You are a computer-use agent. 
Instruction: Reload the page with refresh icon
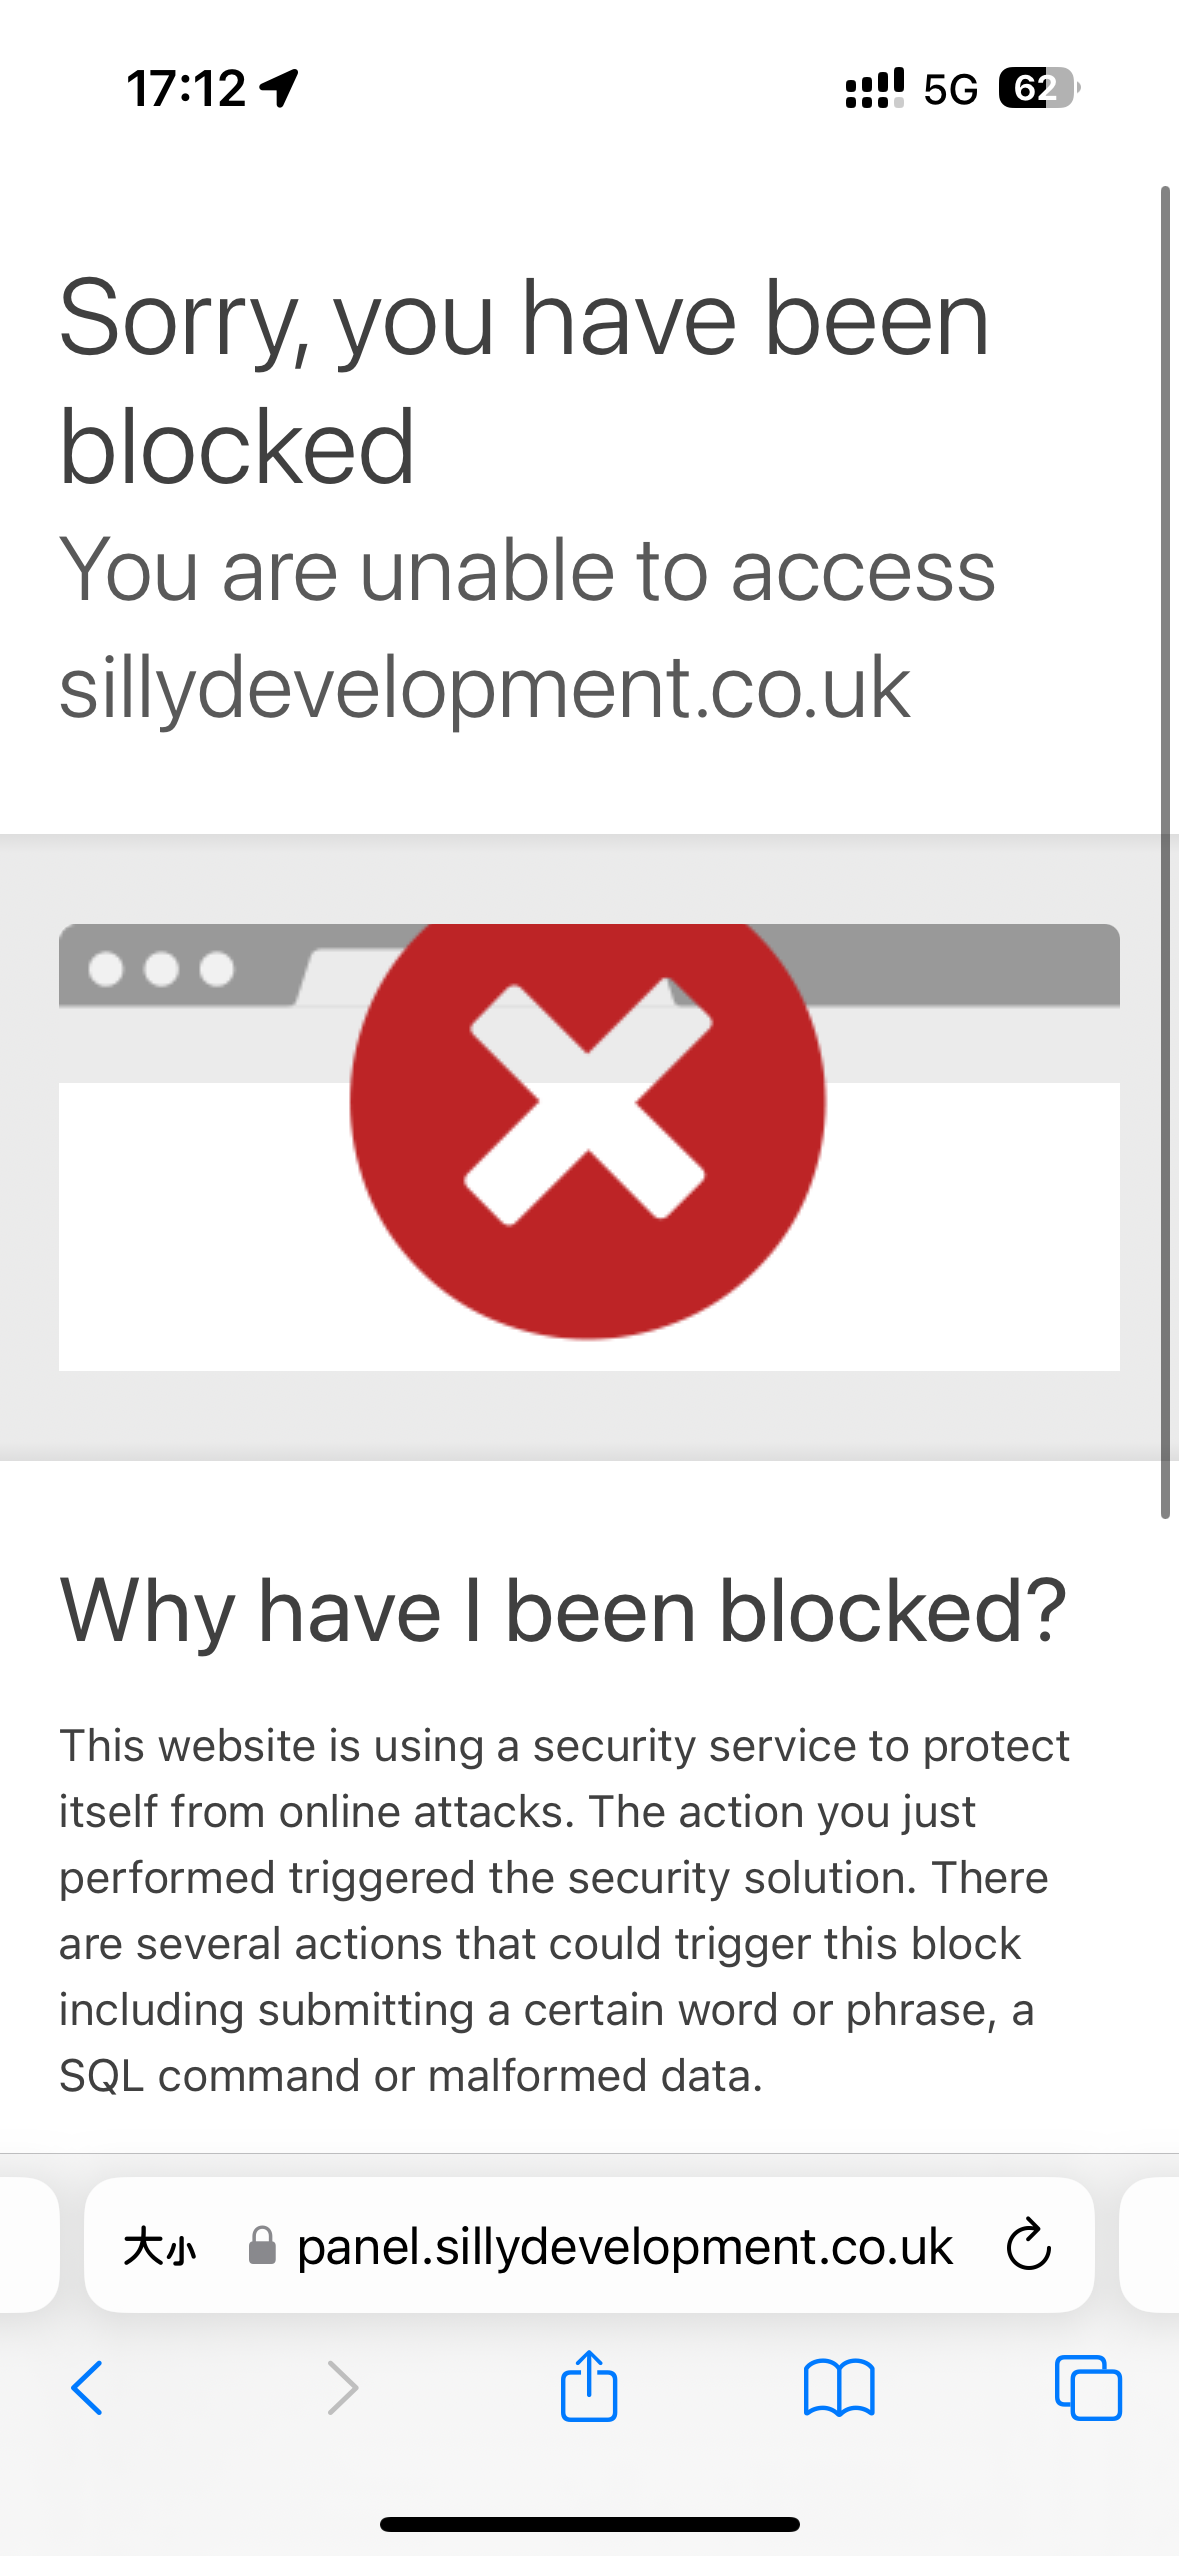pos(1028,2245)
